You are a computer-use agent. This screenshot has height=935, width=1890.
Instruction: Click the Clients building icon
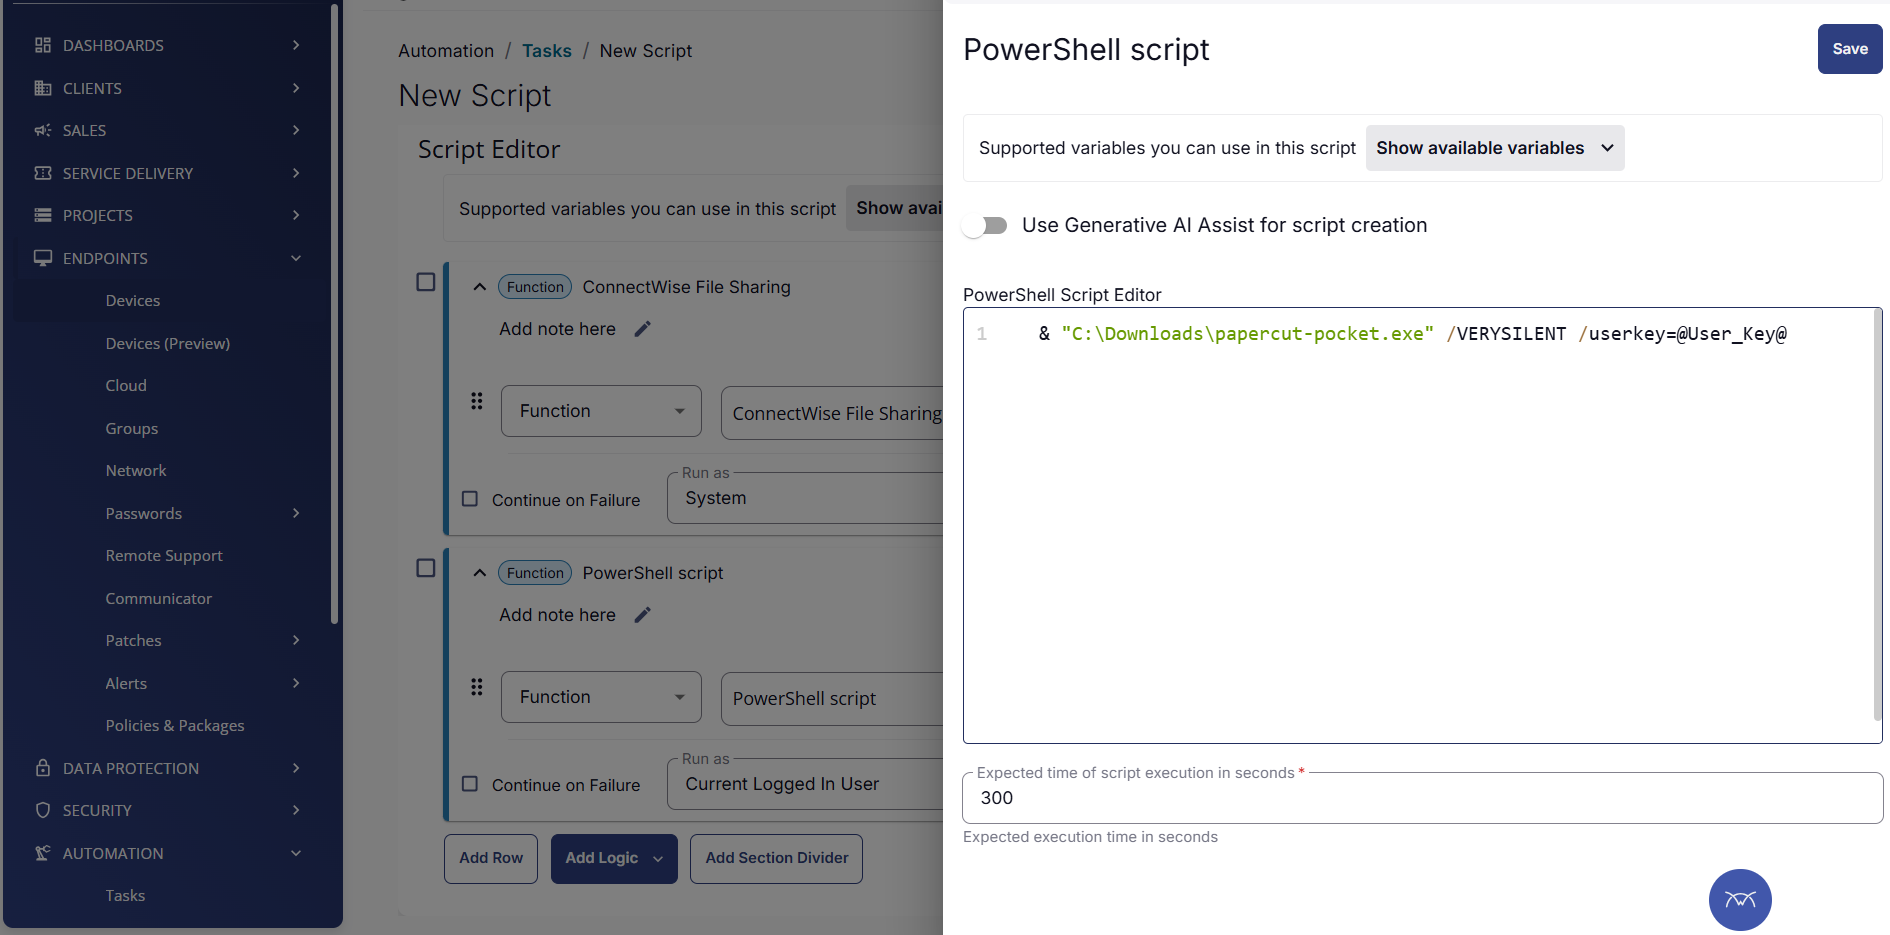tap(43, 88)
